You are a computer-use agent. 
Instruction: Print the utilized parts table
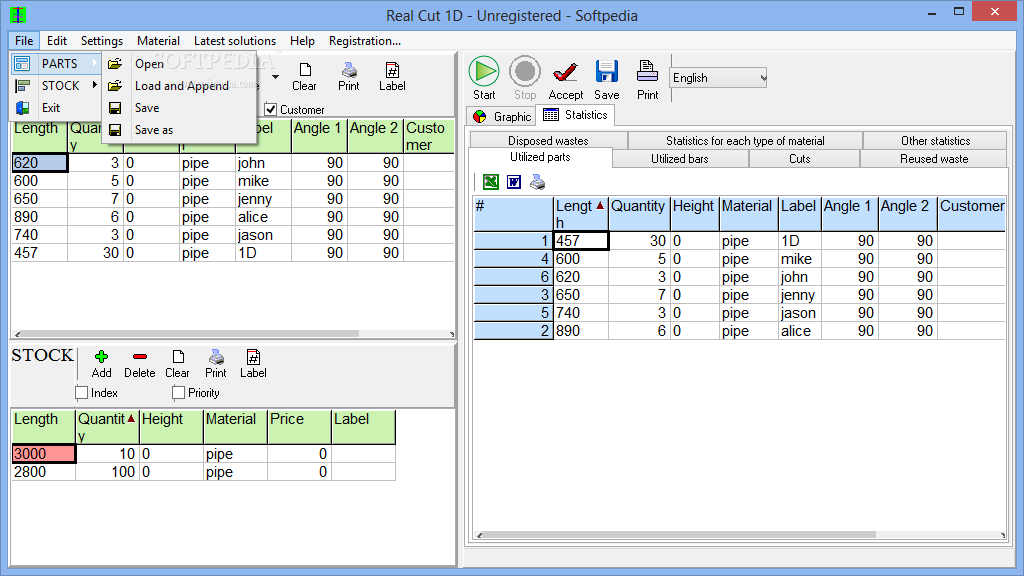pyautogui.click(x=537, y=182)
